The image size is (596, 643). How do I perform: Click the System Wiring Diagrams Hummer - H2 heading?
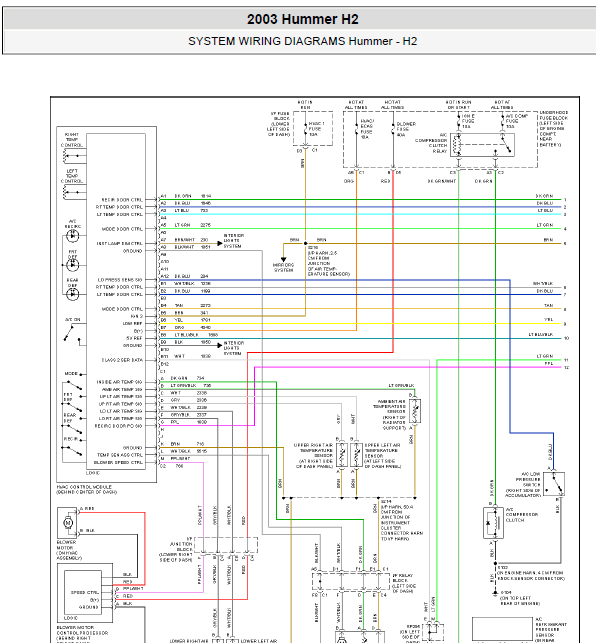[x=302, y=41]
